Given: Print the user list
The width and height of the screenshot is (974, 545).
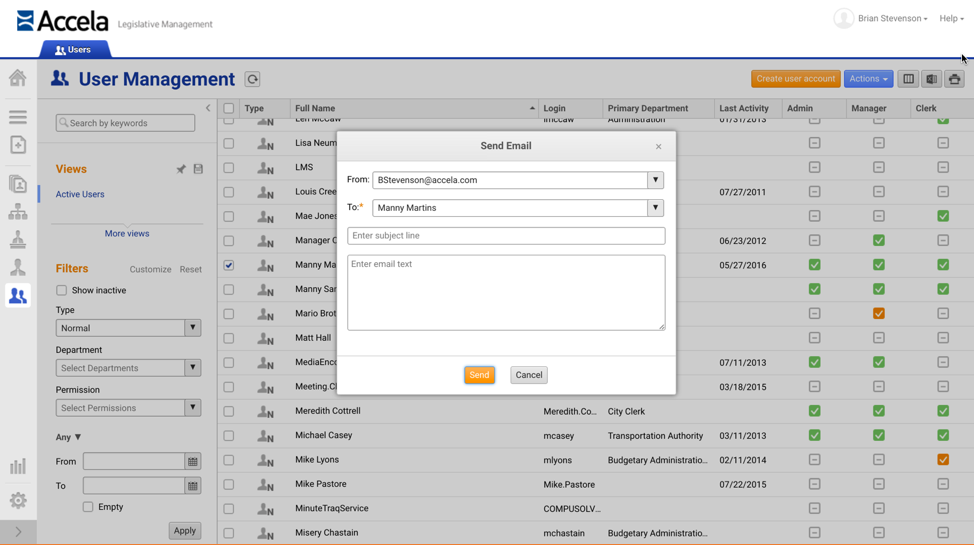Looking at the screenshot, I should coord(954,79).
